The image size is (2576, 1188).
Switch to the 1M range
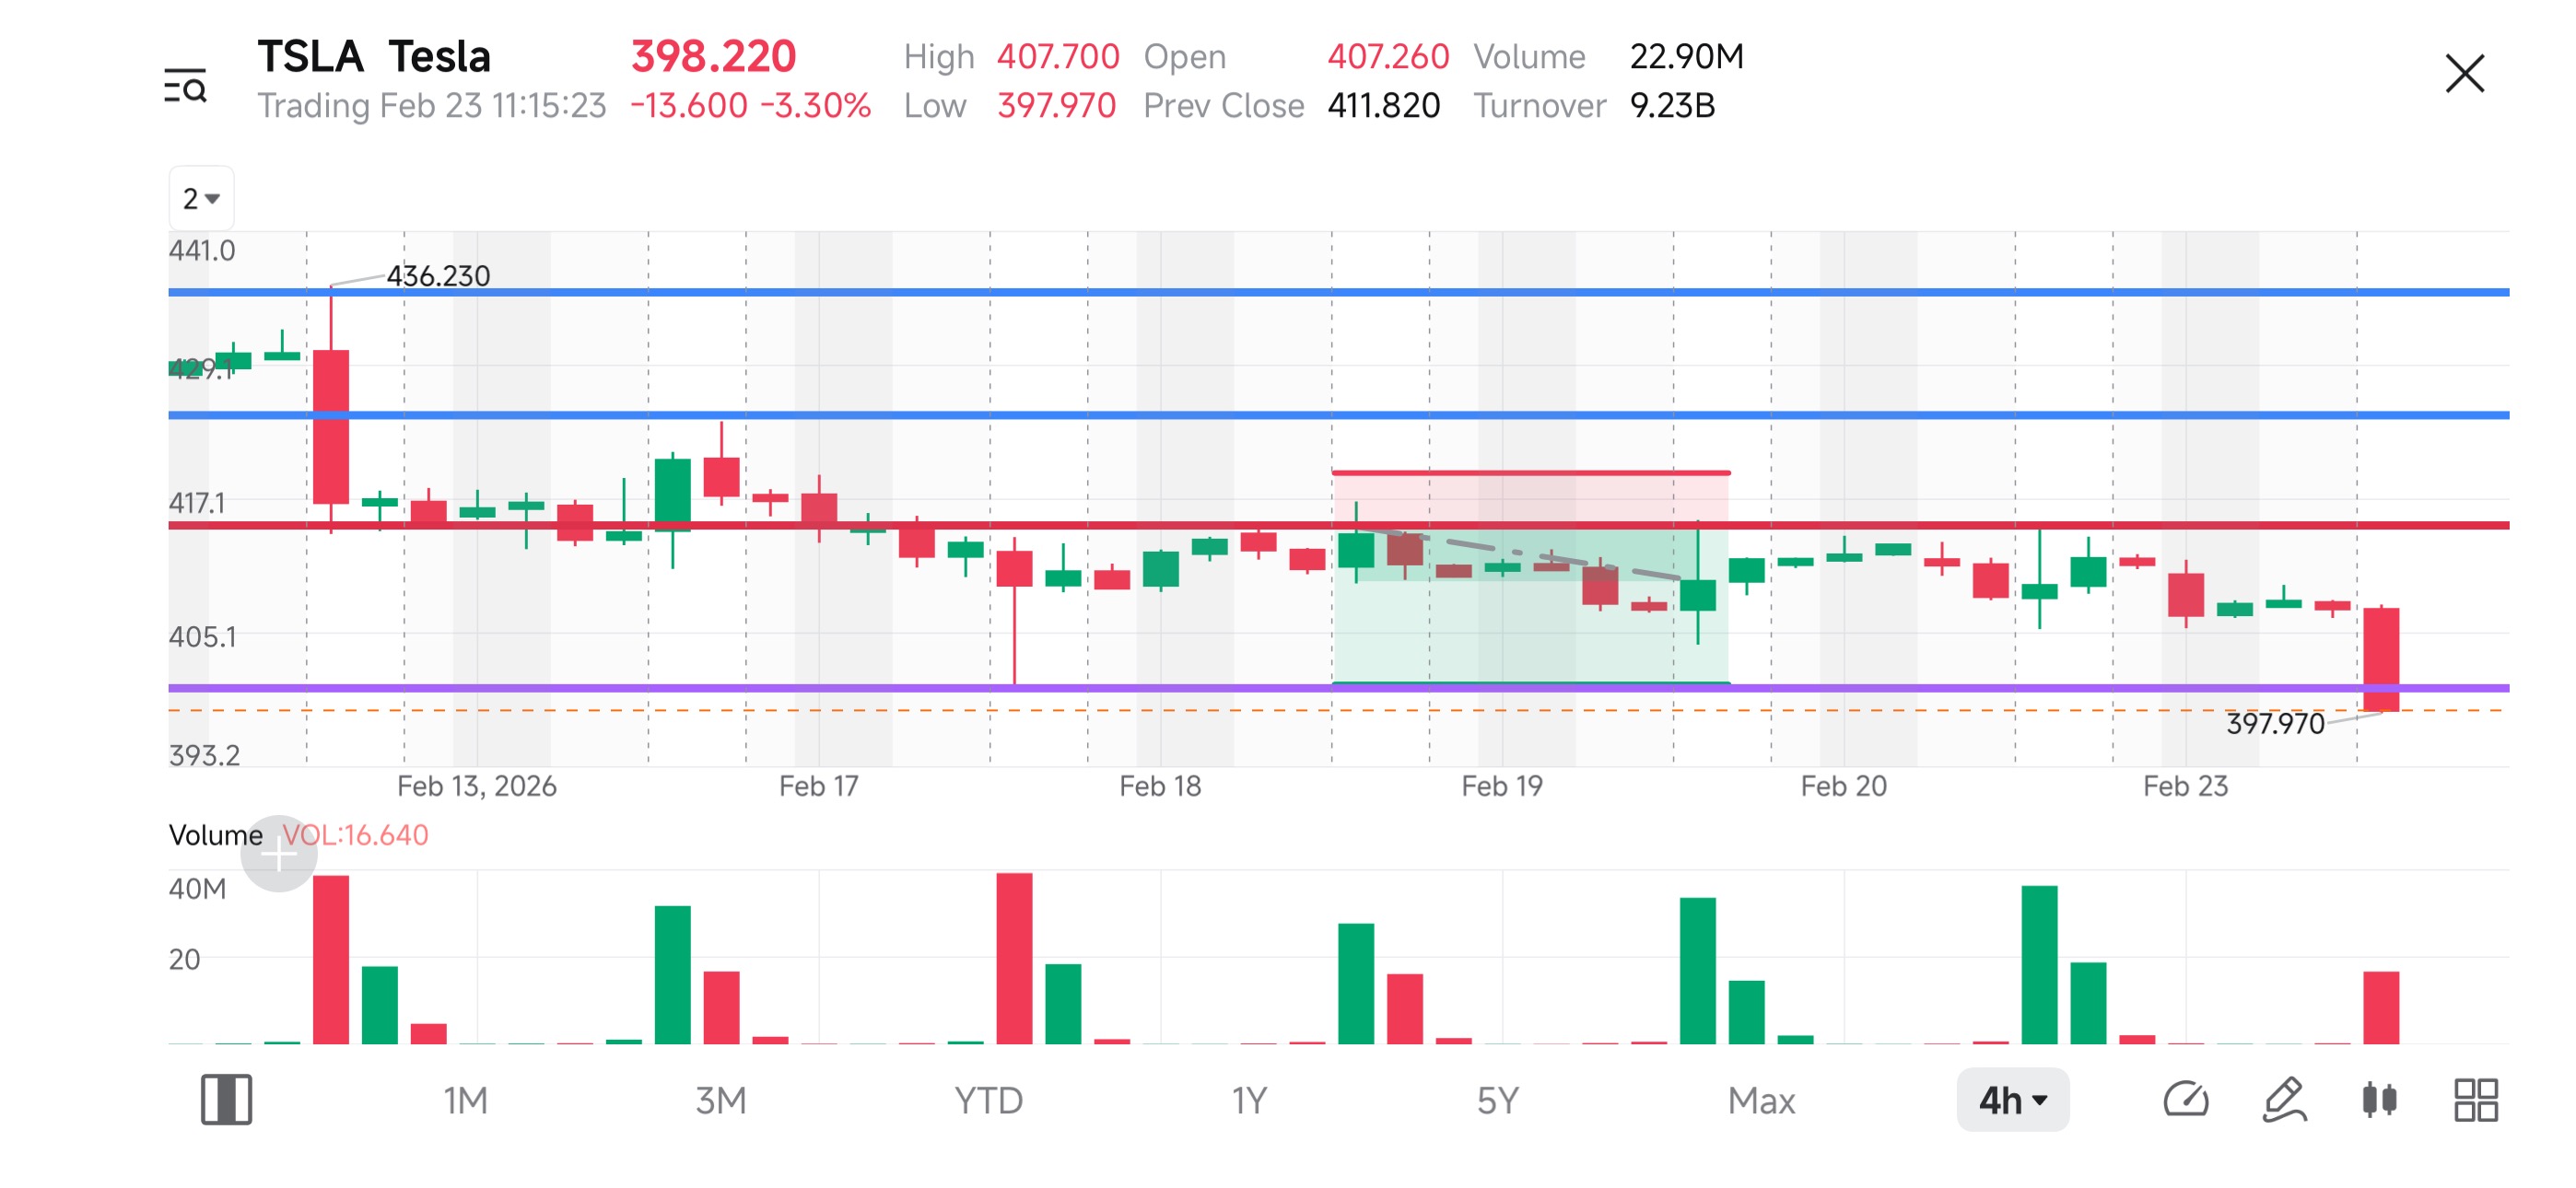pos(465,1100)
